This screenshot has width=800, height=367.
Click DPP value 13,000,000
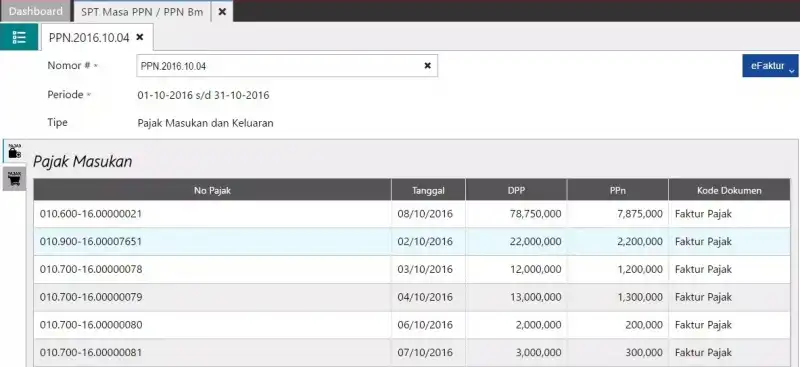pos(536,297)
